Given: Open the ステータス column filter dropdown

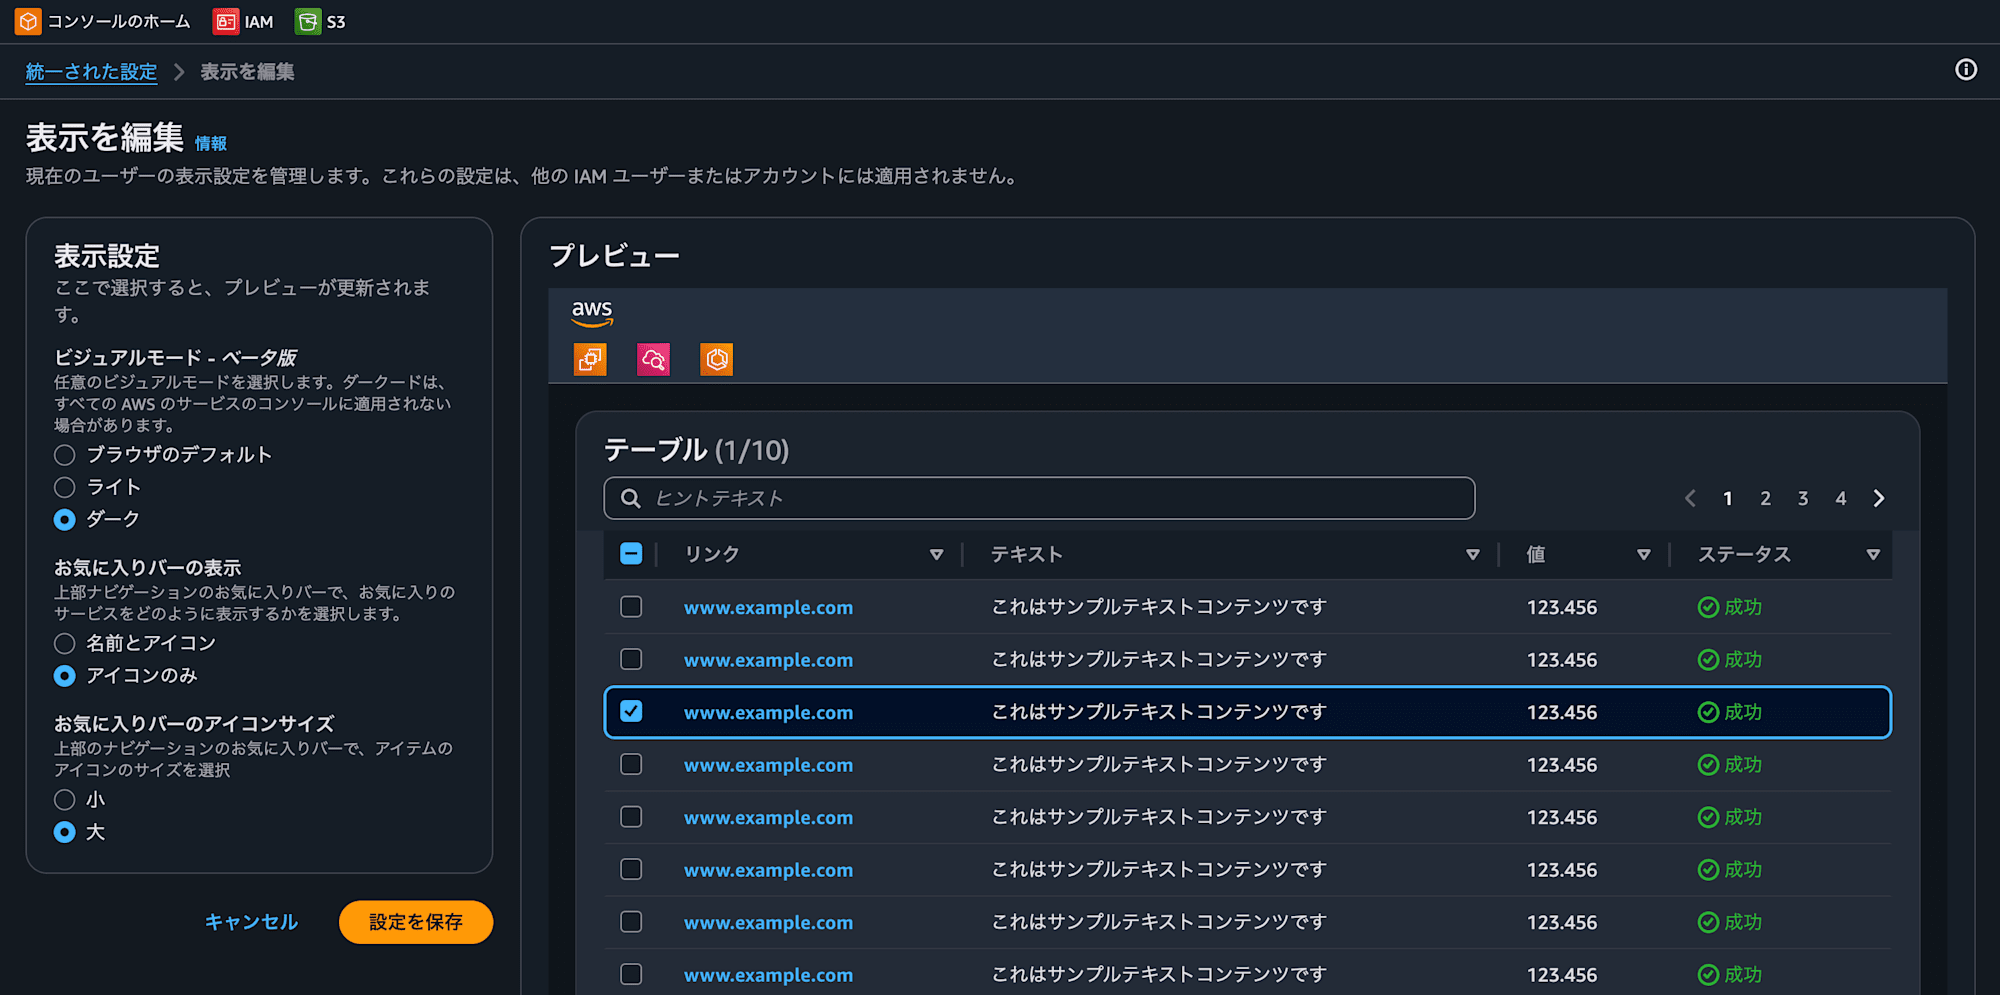Looking at the screenshot, I should pyautogui.click(x=1872, y=554).
